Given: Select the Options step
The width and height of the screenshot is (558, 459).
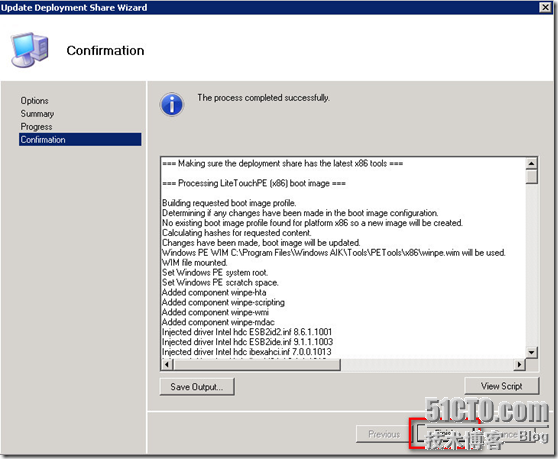Looking at the screenshot, I should (x=34, y=101).
